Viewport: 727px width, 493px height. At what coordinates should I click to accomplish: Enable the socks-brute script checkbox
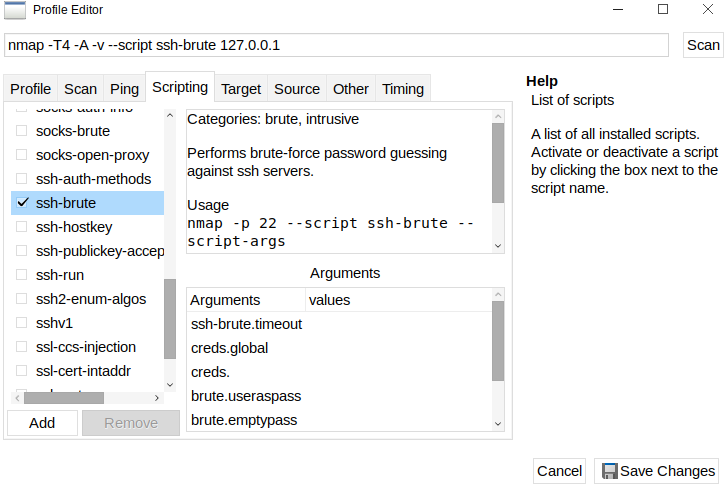22,131
